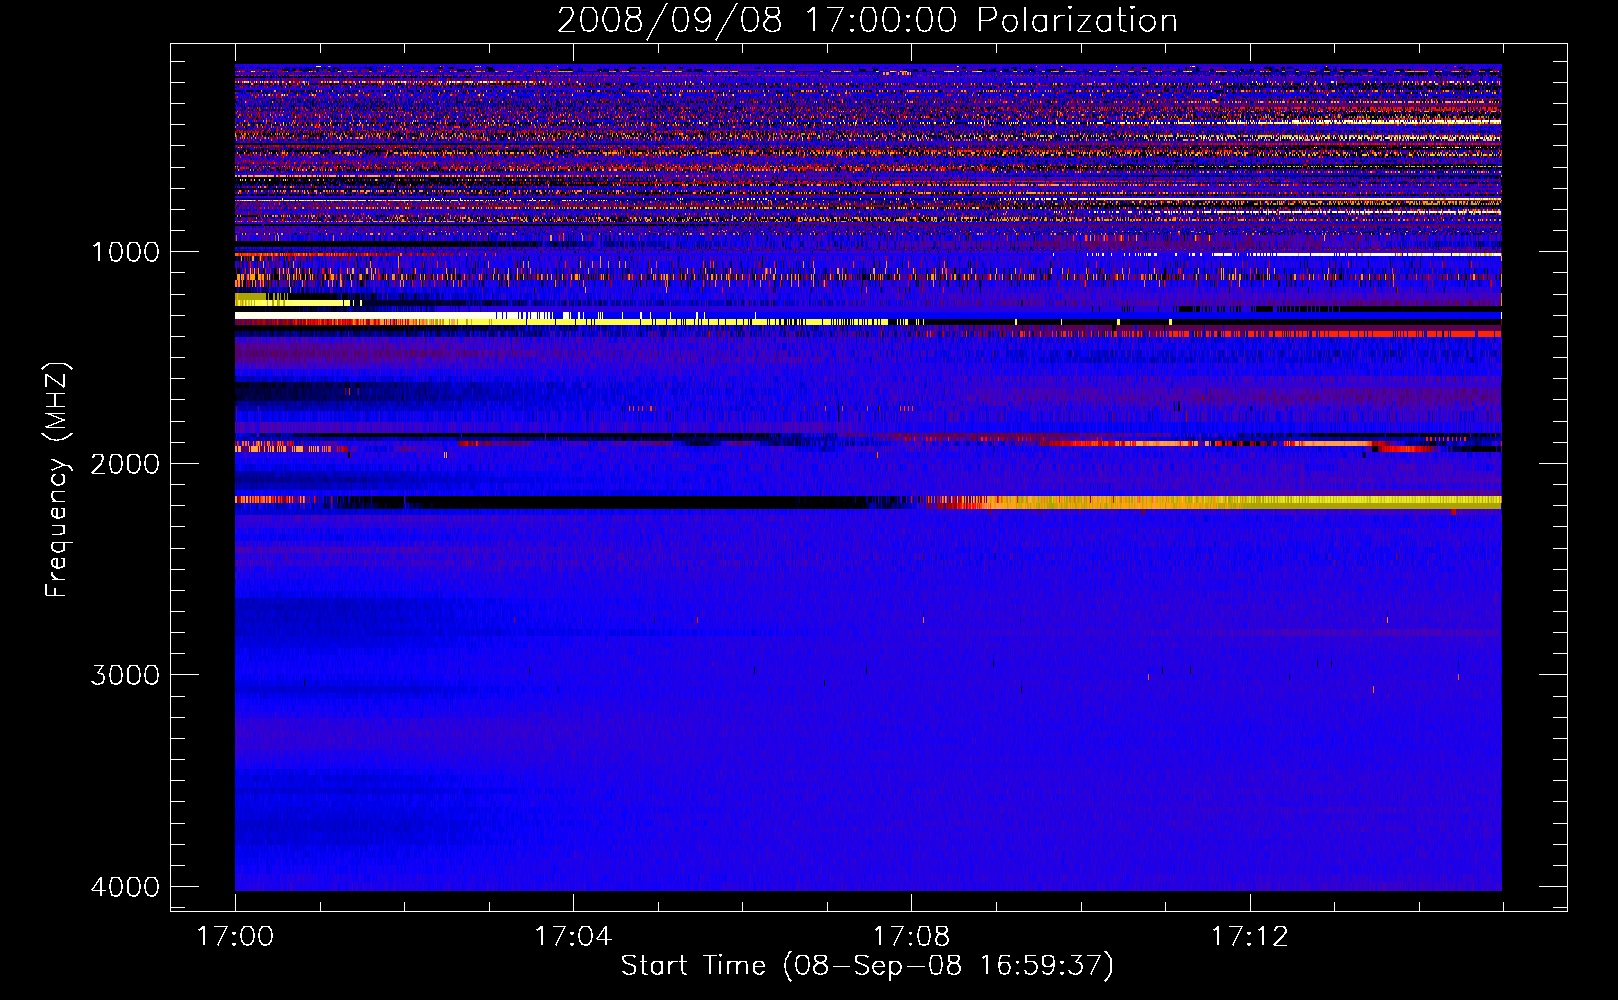
Task: Click the 17:00 time tick label
Action: (236, 937)
